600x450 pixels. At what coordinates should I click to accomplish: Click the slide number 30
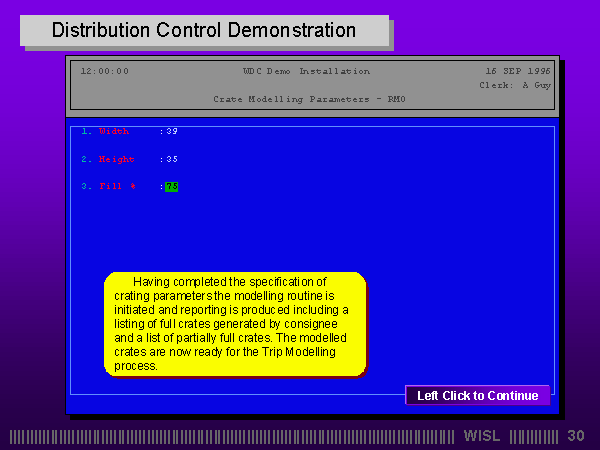tap(576, 436)
